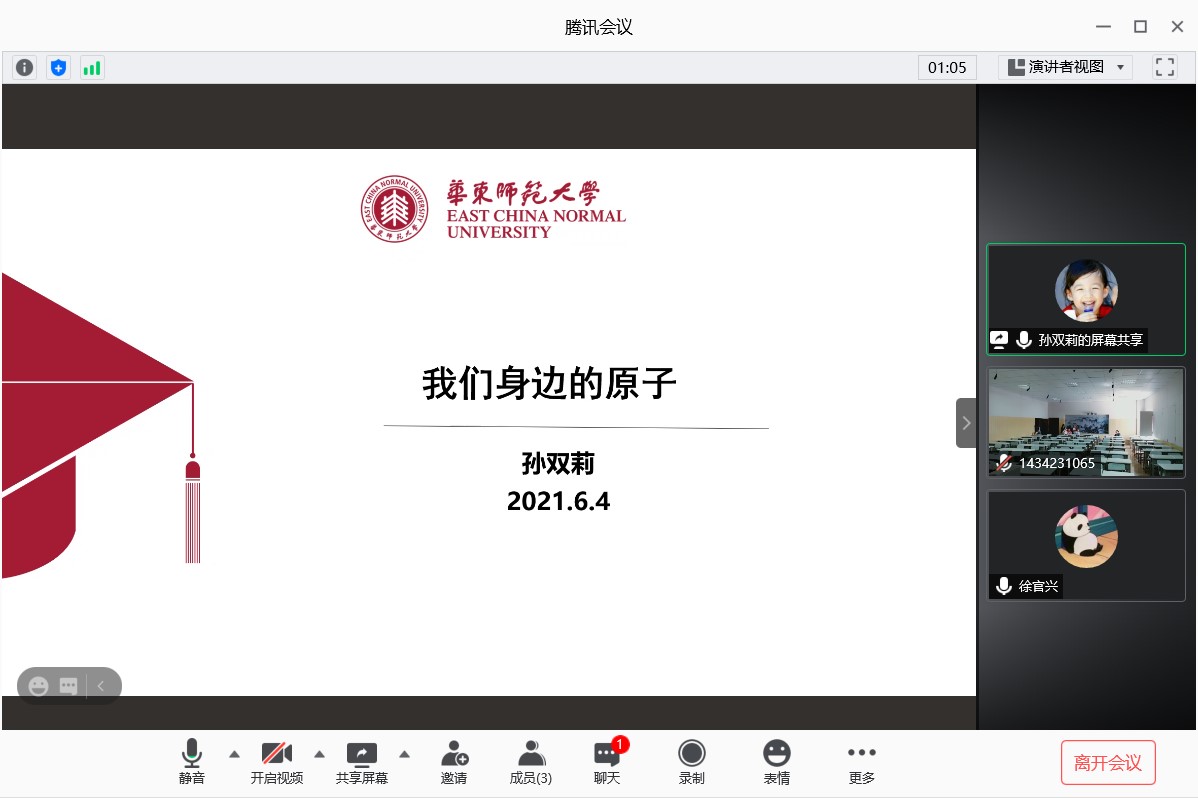Open the meeting info icon

click(25, 68)
